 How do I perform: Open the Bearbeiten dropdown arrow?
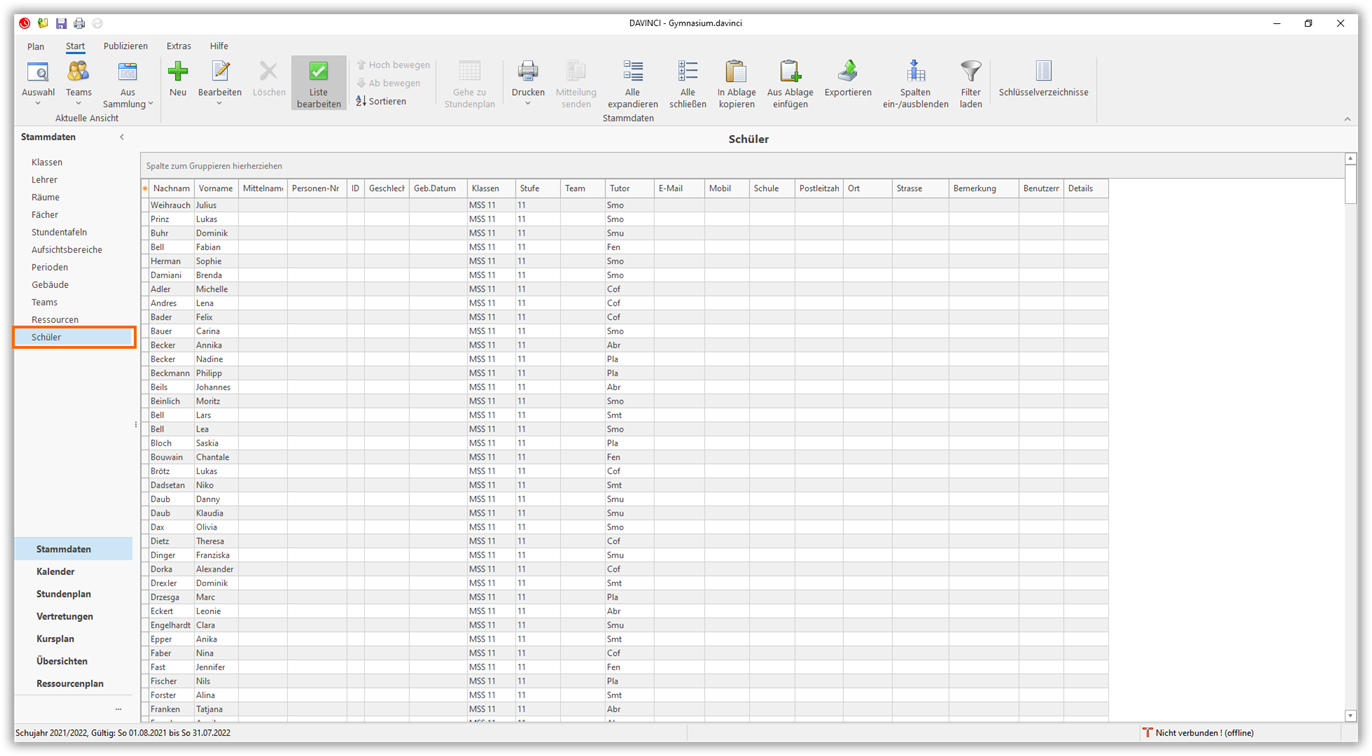pos(219,103)
